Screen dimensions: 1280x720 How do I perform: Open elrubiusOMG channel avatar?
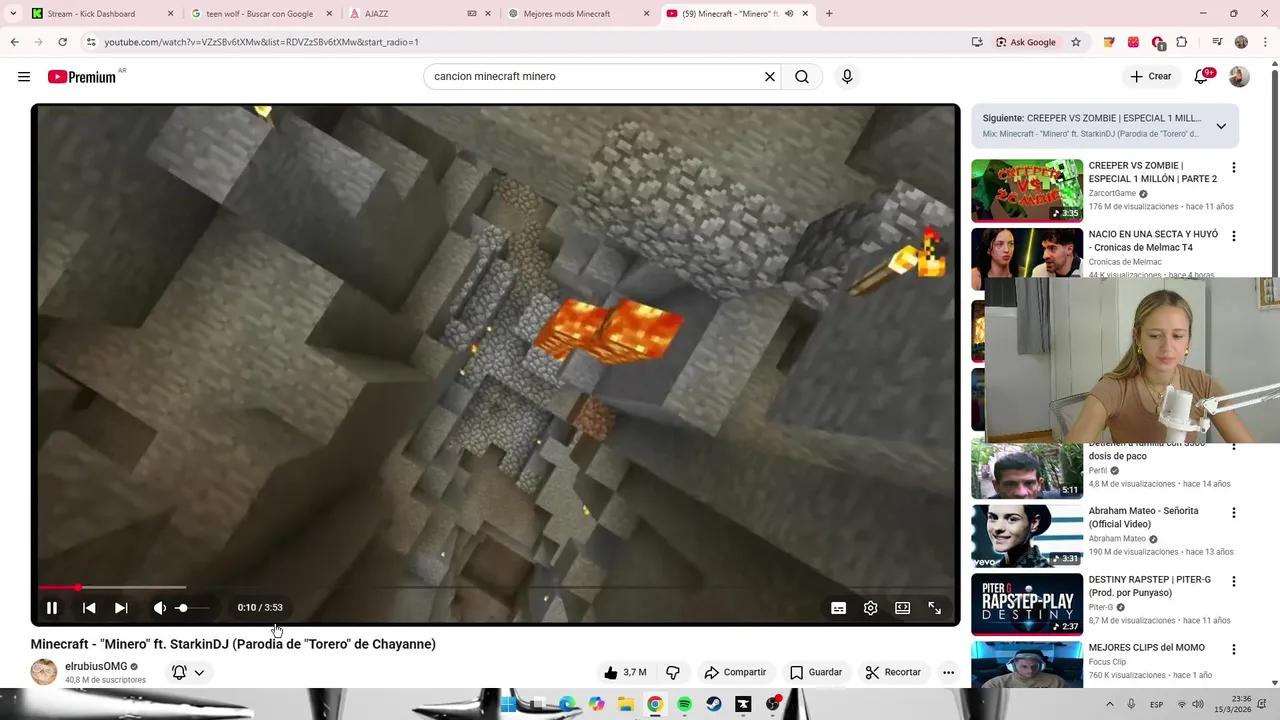point(44,672)
